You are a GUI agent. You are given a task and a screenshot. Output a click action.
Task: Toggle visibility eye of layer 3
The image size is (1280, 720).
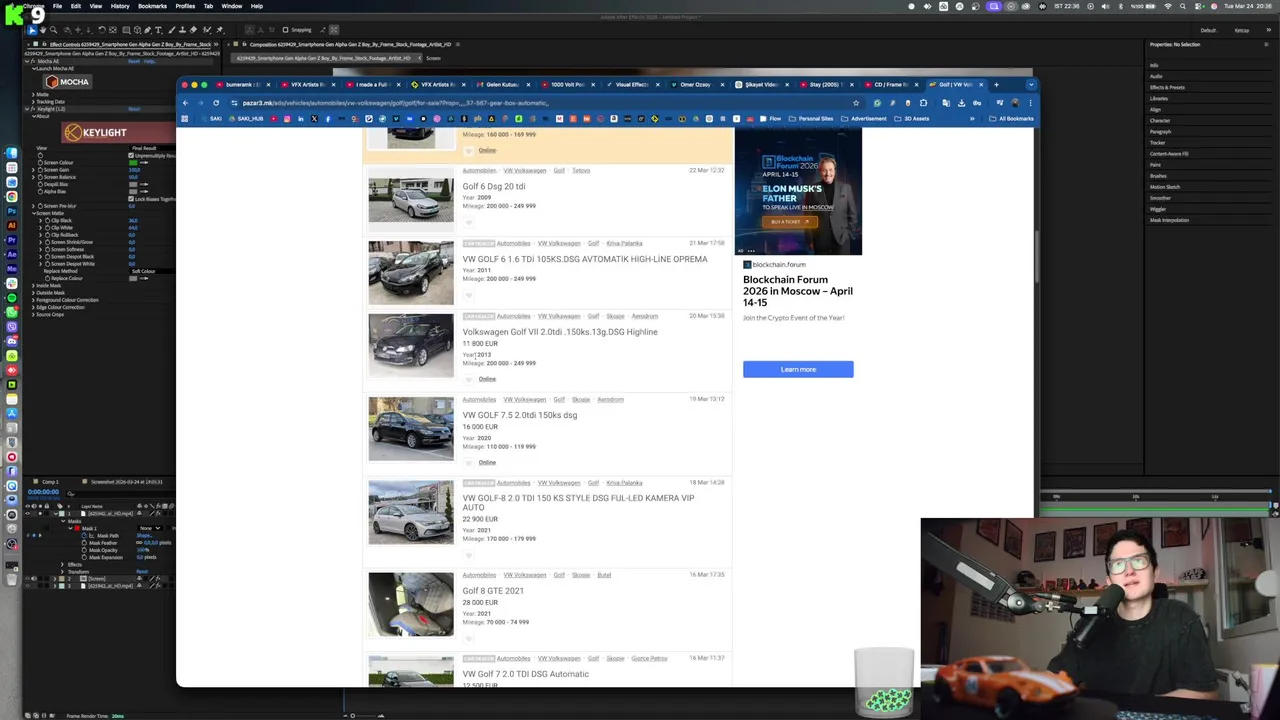coord(27,586)
